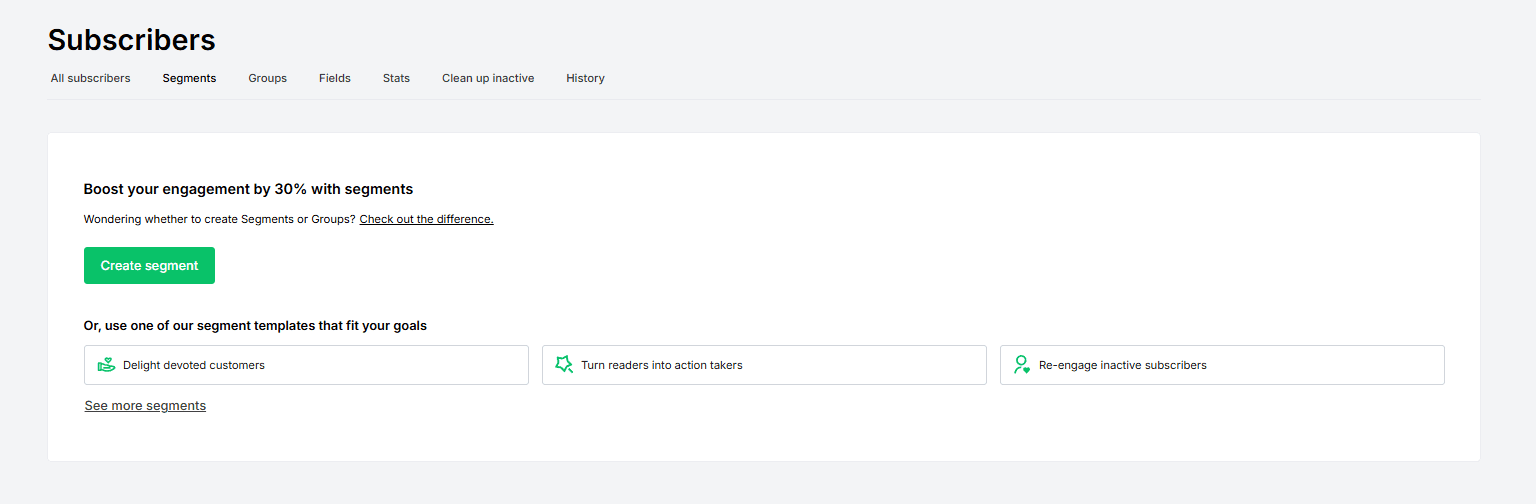Select the Re-engage inactive subscribers template
The image size is (1536, 504).
click(x=1222, y=365)
